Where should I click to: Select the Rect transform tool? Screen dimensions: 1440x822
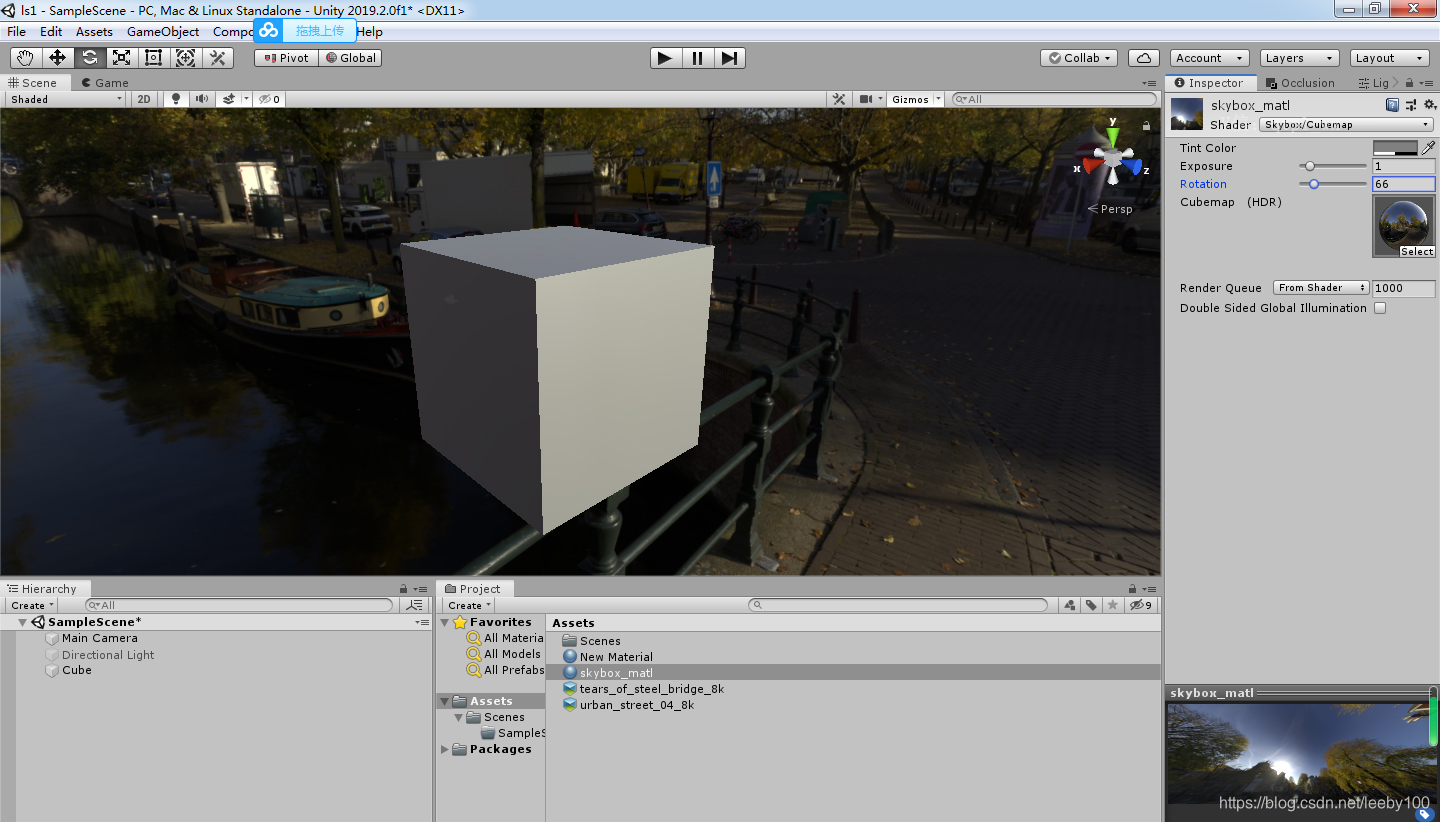(153, 58)
